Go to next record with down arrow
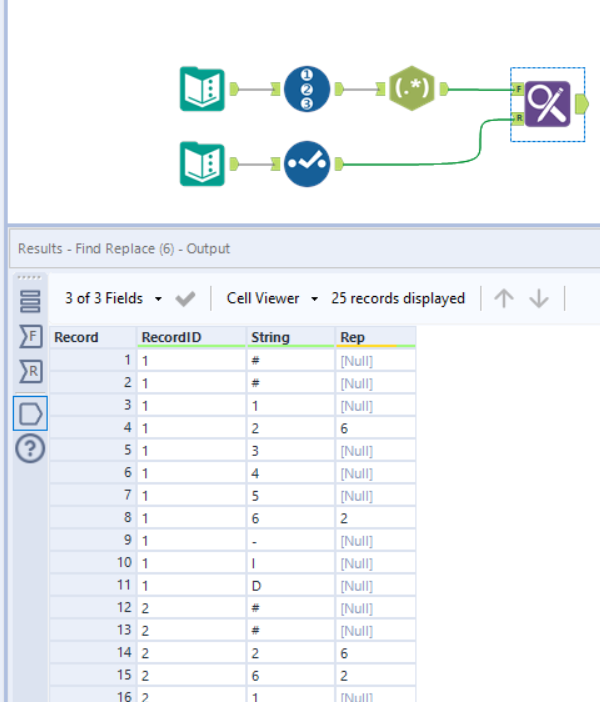Image resolution: width=600 pixels, height=702 pixels. [539, 299]
